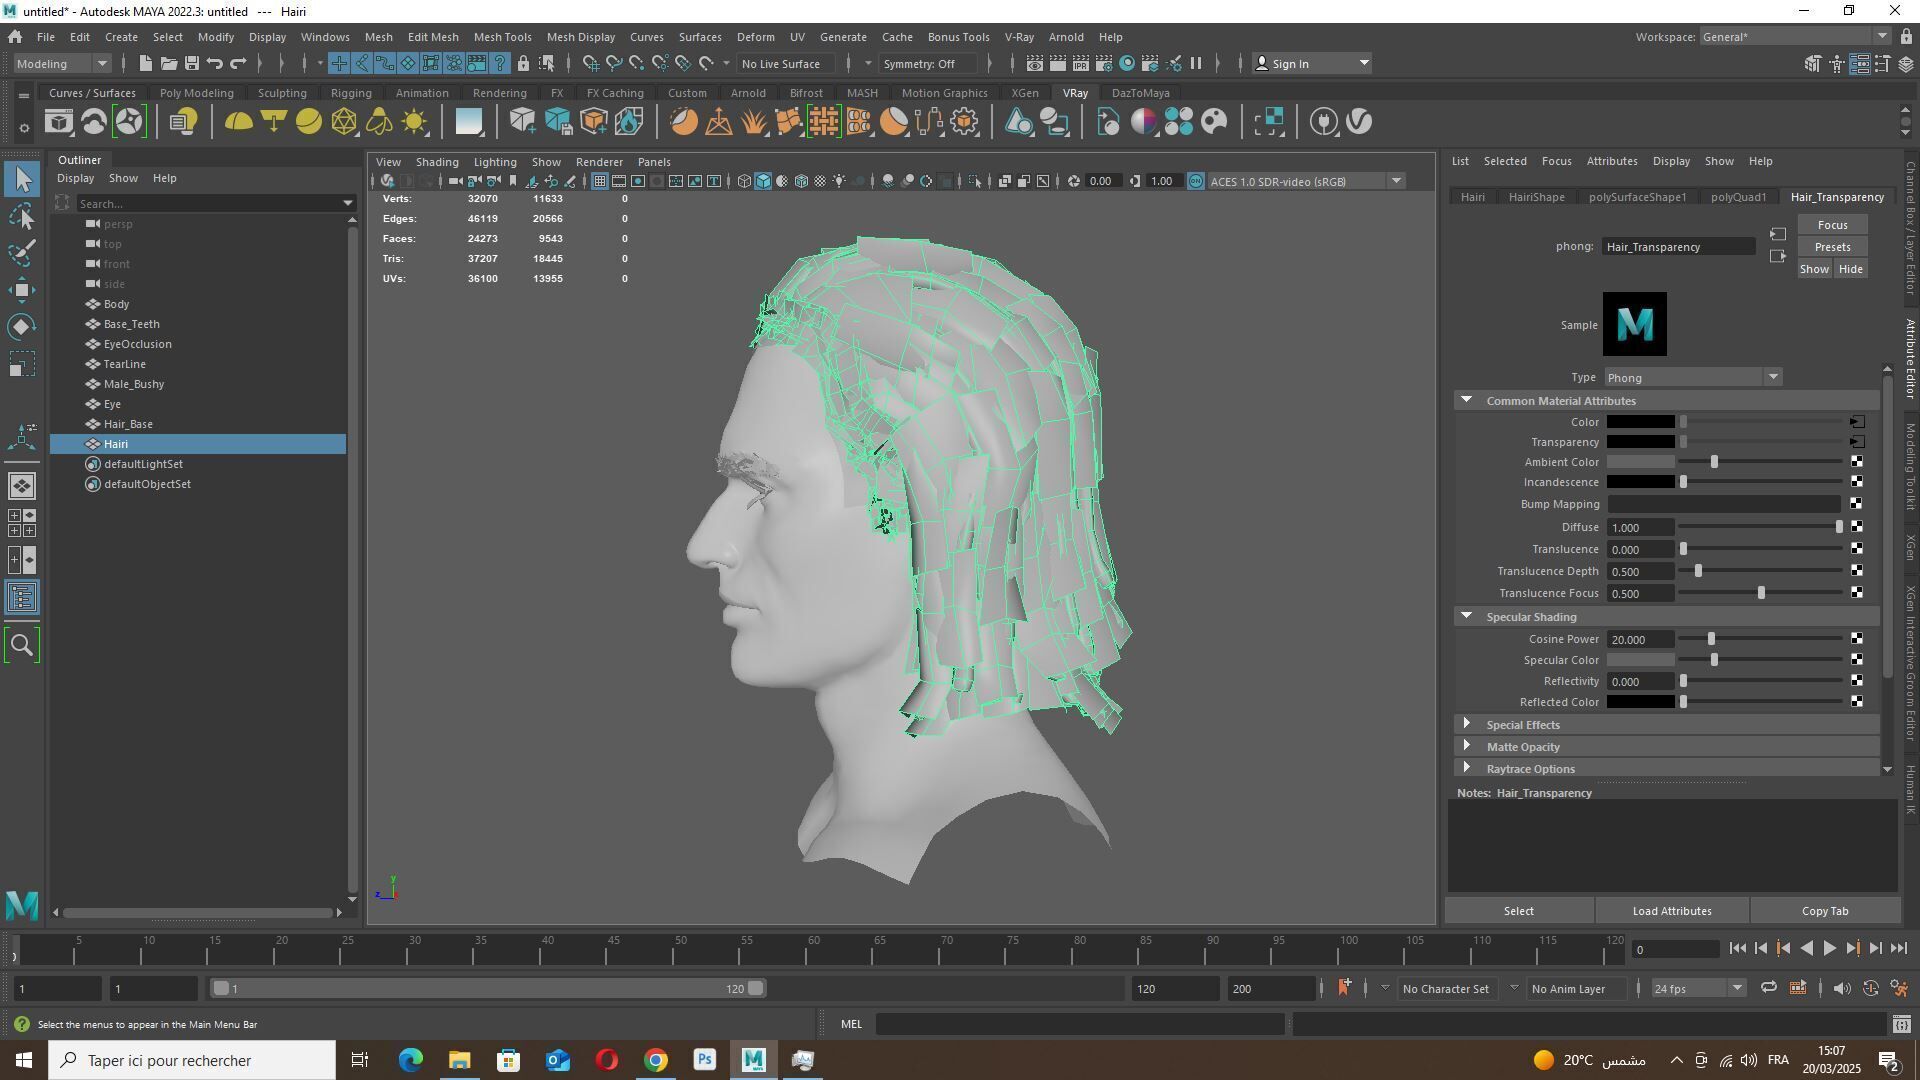The width and height of the screenshot is (1920, 1080).
Task: Click the viewport wireframe shading icon
Action: pos(744,182)
